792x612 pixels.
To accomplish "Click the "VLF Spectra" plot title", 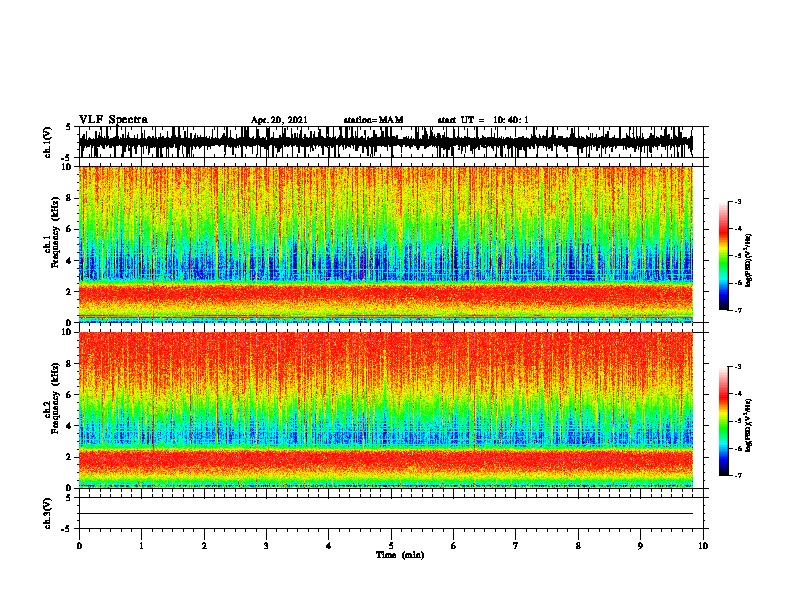I will point(113,119).
